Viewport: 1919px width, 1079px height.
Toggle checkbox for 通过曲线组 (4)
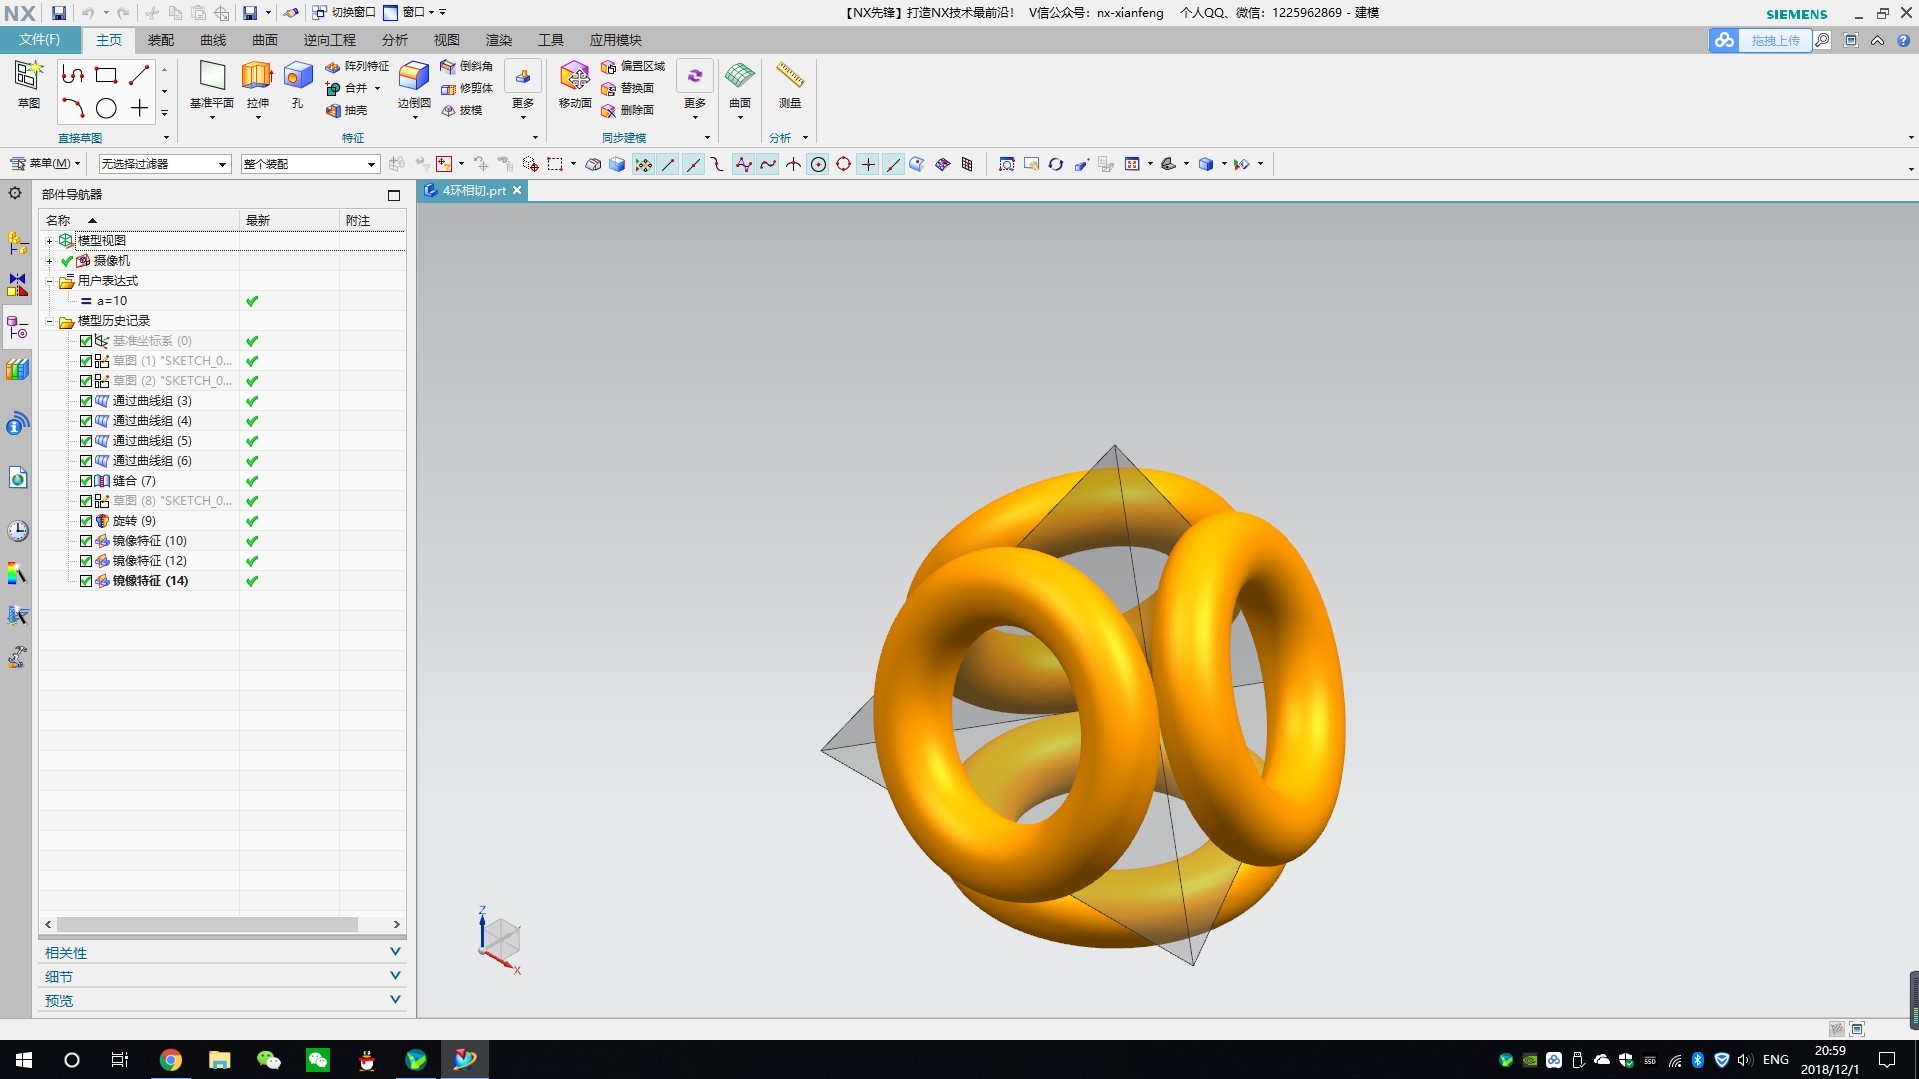(x=86, y=421)
